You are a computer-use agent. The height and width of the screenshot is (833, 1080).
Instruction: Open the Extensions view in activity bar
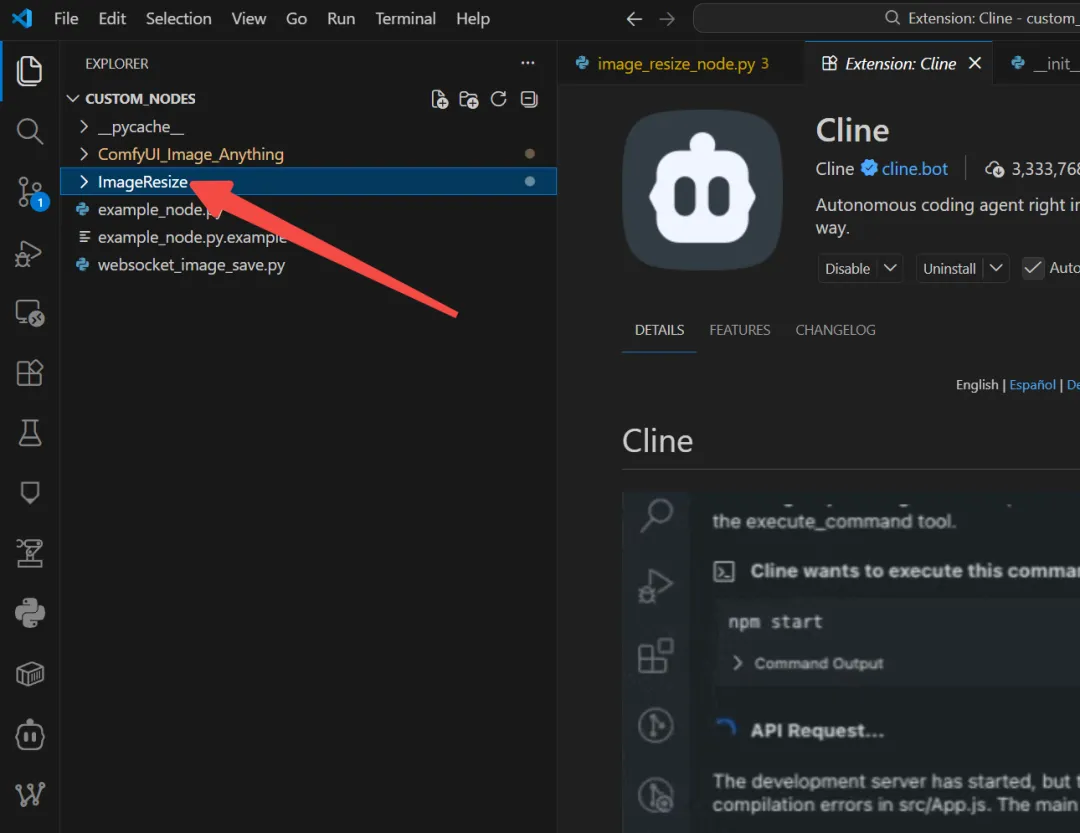point(29,373)
